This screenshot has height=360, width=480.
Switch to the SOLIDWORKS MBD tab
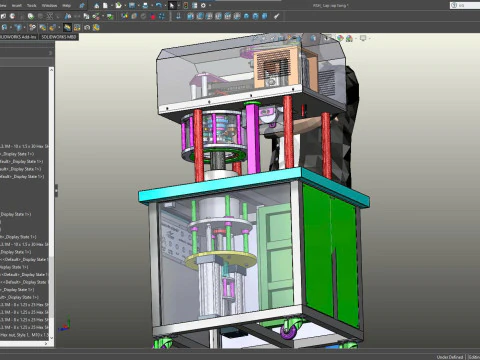[59, 37]
